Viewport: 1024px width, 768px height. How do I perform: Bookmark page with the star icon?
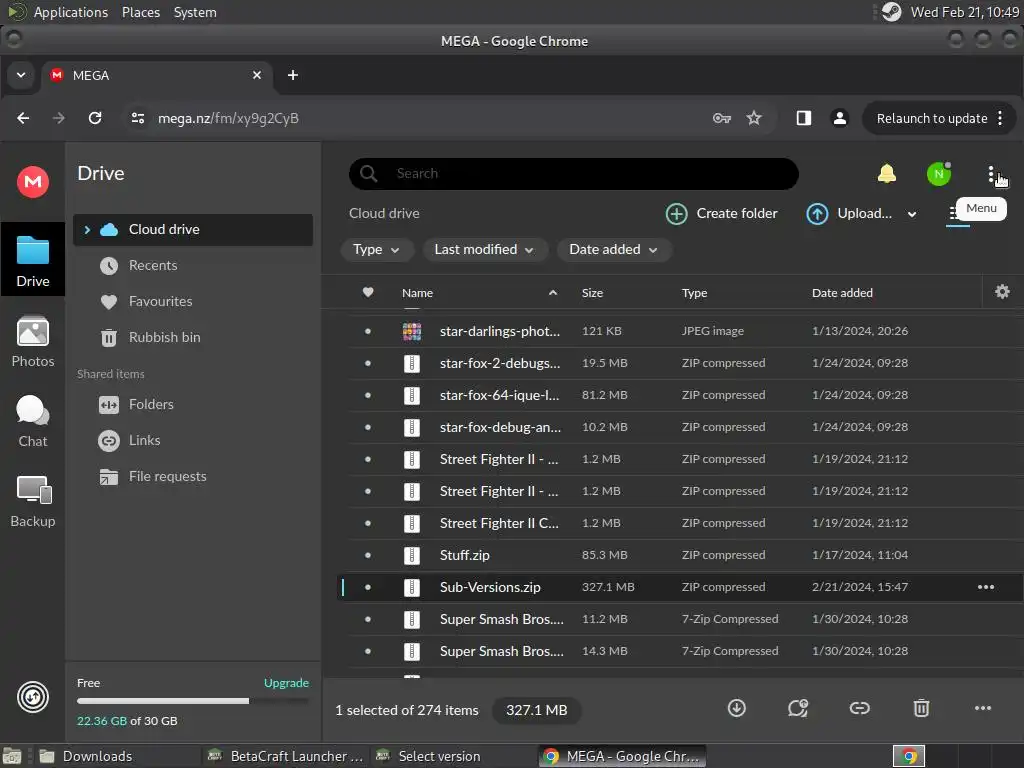[x=754, y=118]
